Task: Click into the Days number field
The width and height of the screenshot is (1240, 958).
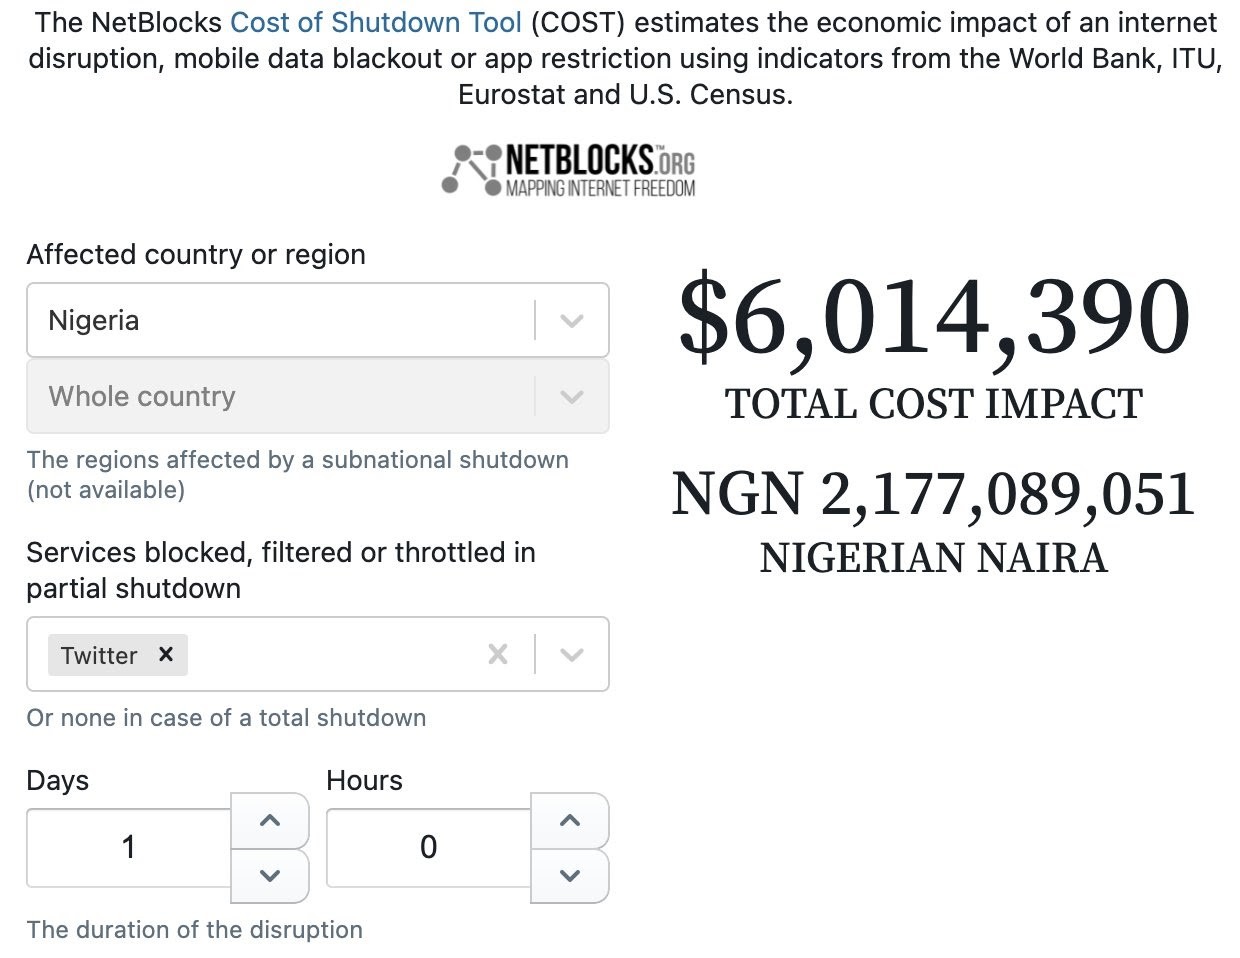Action: 129,847
